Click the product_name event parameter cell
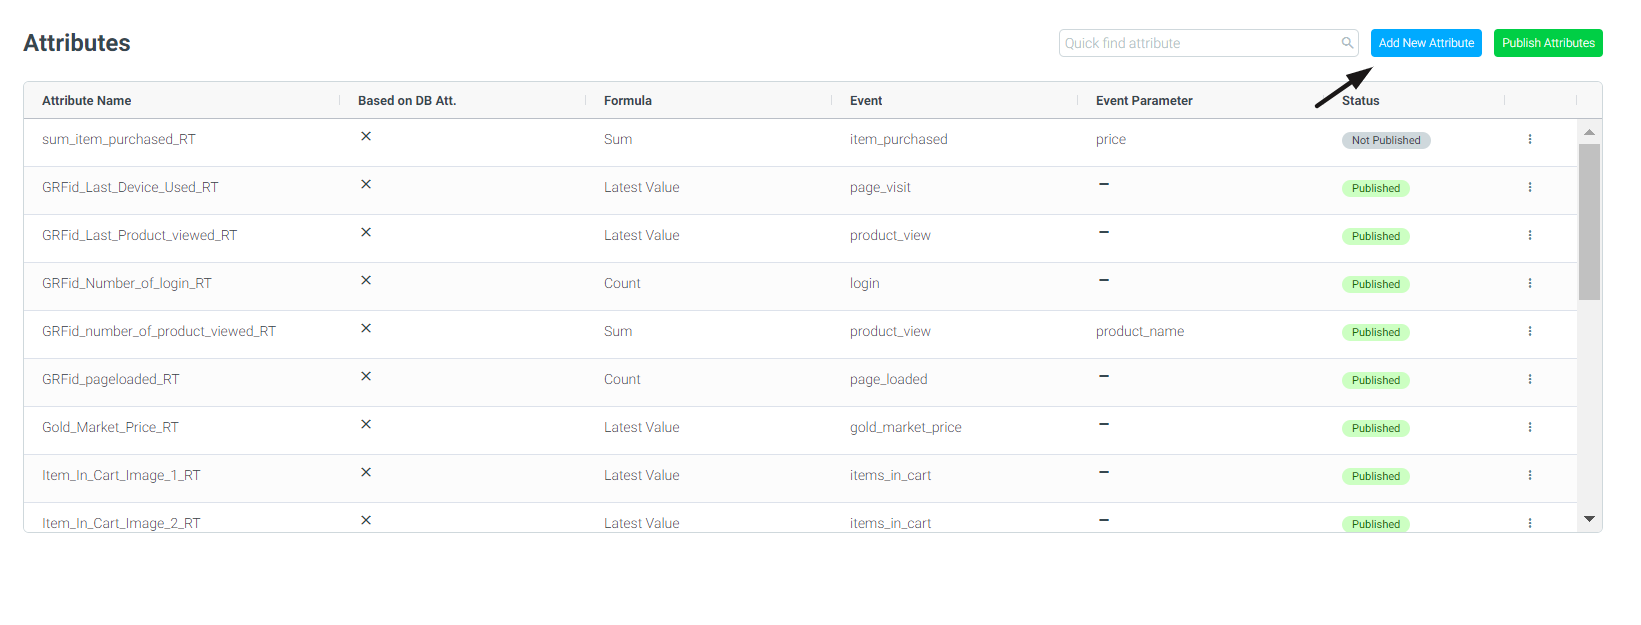1641x625 pixels. pos(1140,331)
